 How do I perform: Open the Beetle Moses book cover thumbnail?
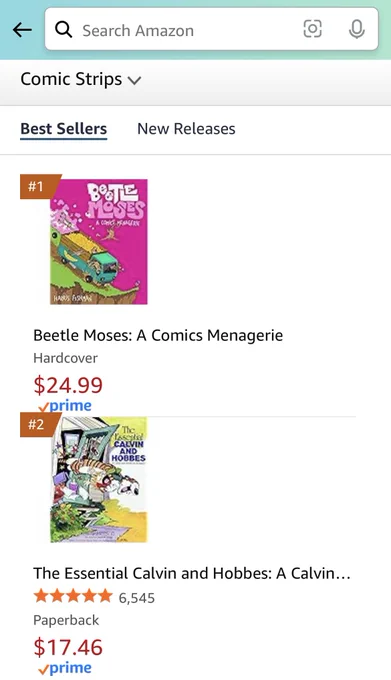point(99,242)
